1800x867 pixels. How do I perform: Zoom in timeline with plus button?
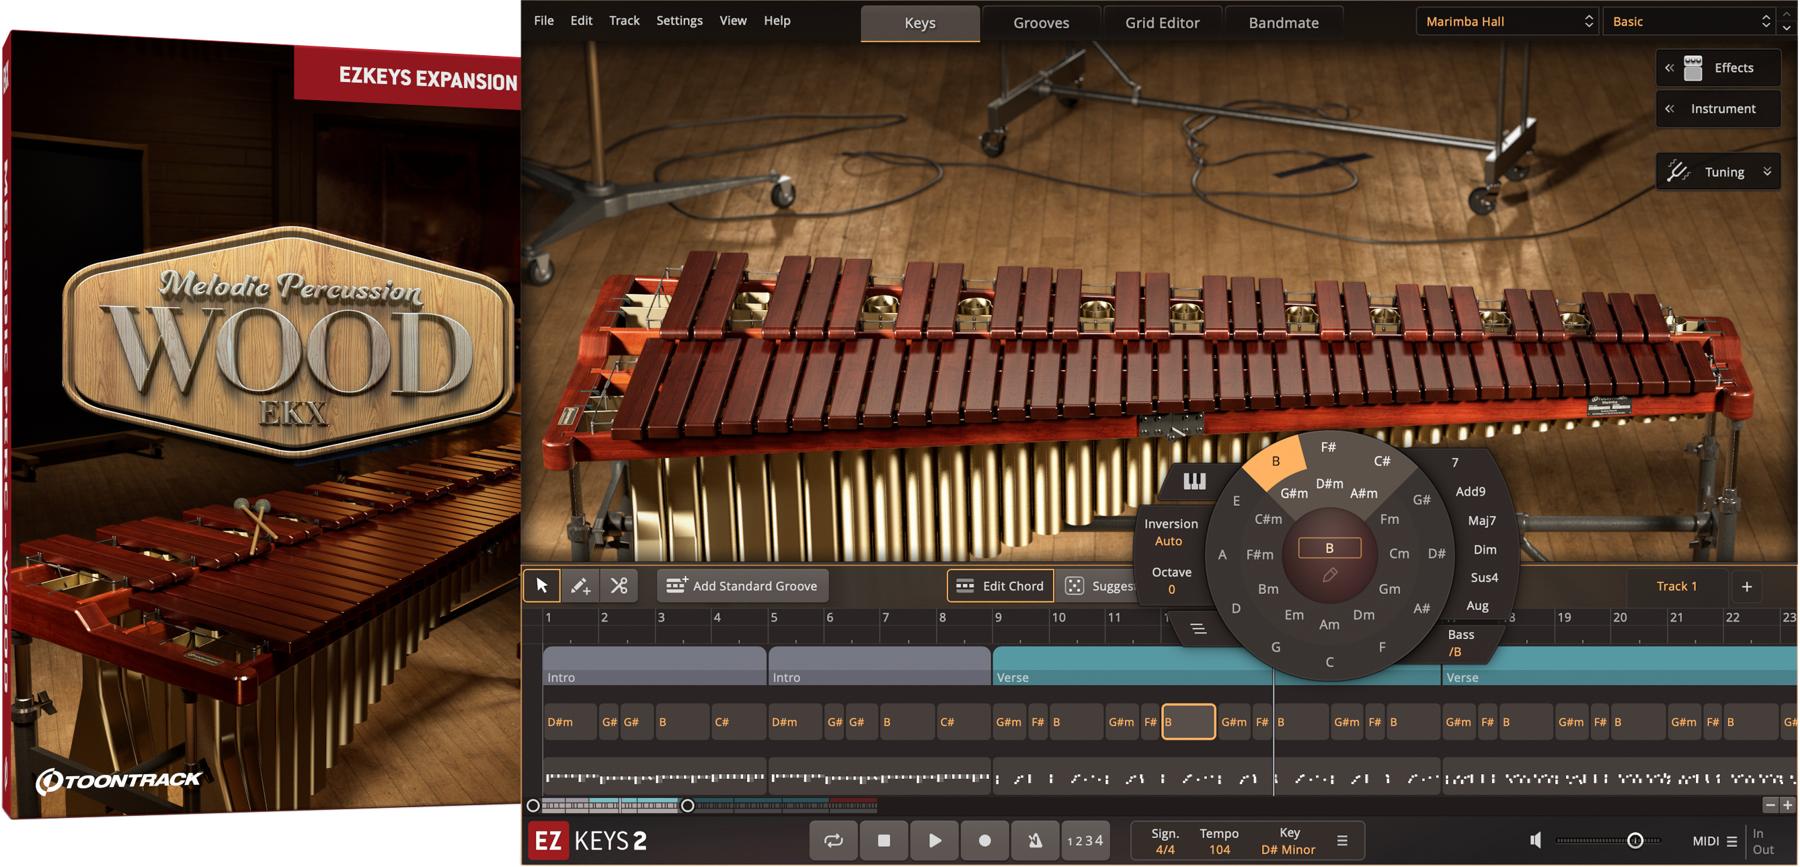1787,805
